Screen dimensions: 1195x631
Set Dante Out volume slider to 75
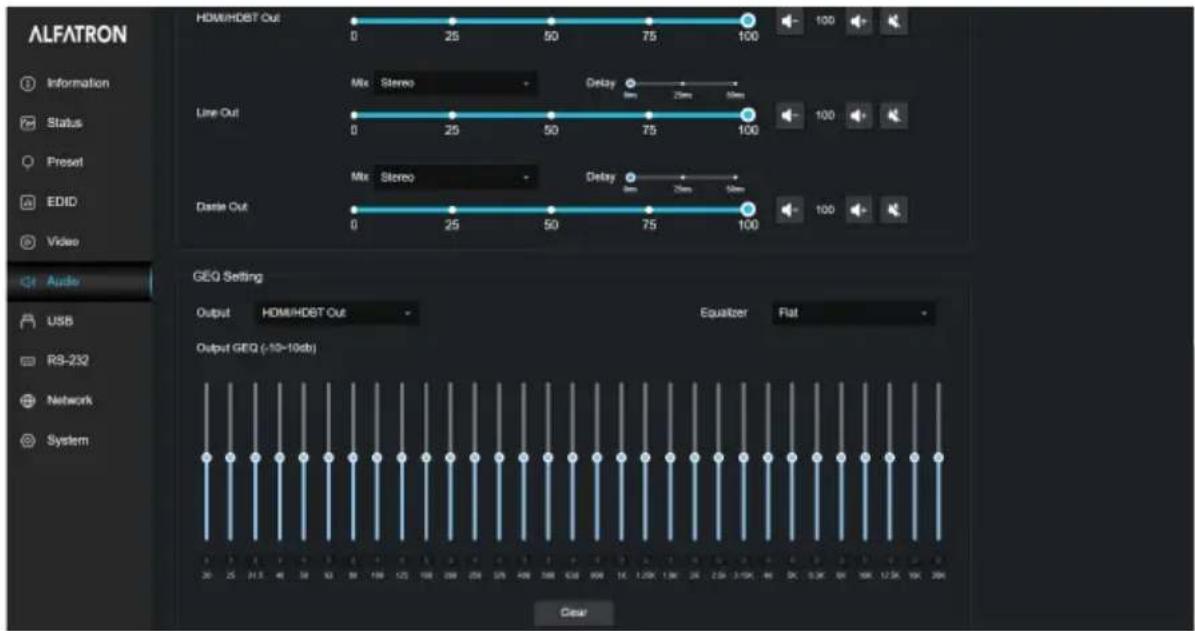(649, 210)
